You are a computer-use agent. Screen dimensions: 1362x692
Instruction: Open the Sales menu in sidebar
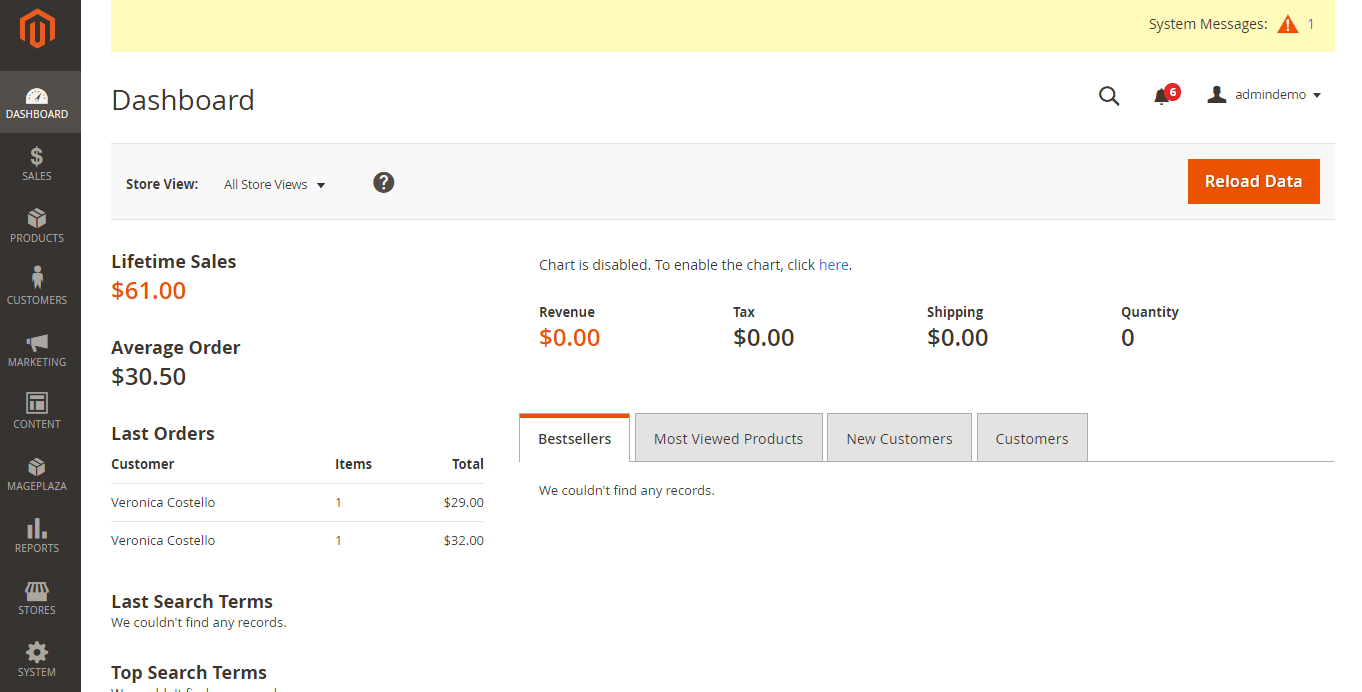tap(37, 164)
